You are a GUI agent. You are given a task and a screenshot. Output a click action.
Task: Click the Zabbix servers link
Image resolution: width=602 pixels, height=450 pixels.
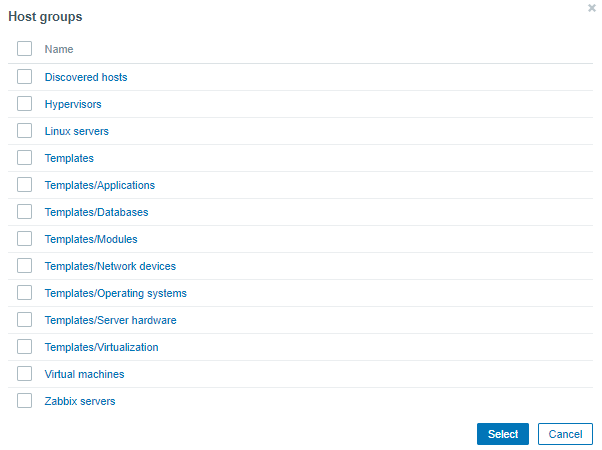pos(80,401)
